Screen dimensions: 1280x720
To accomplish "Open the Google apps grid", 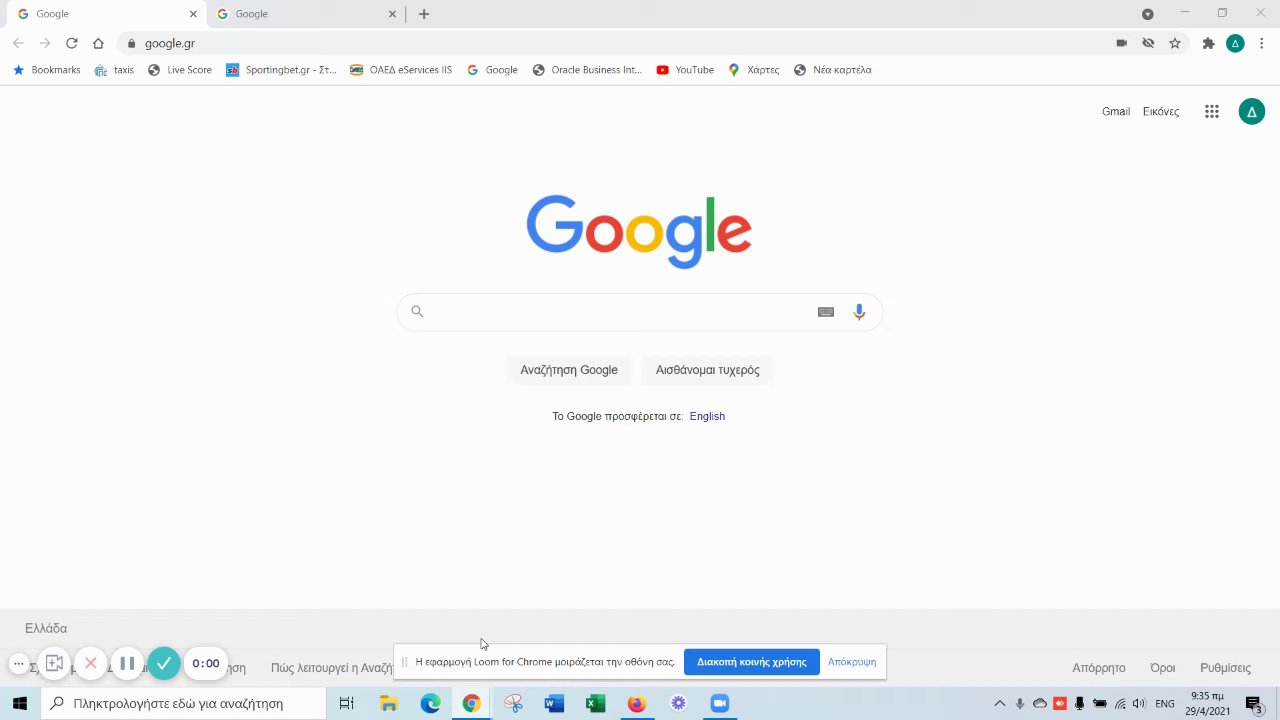I will pos(1212,112).
